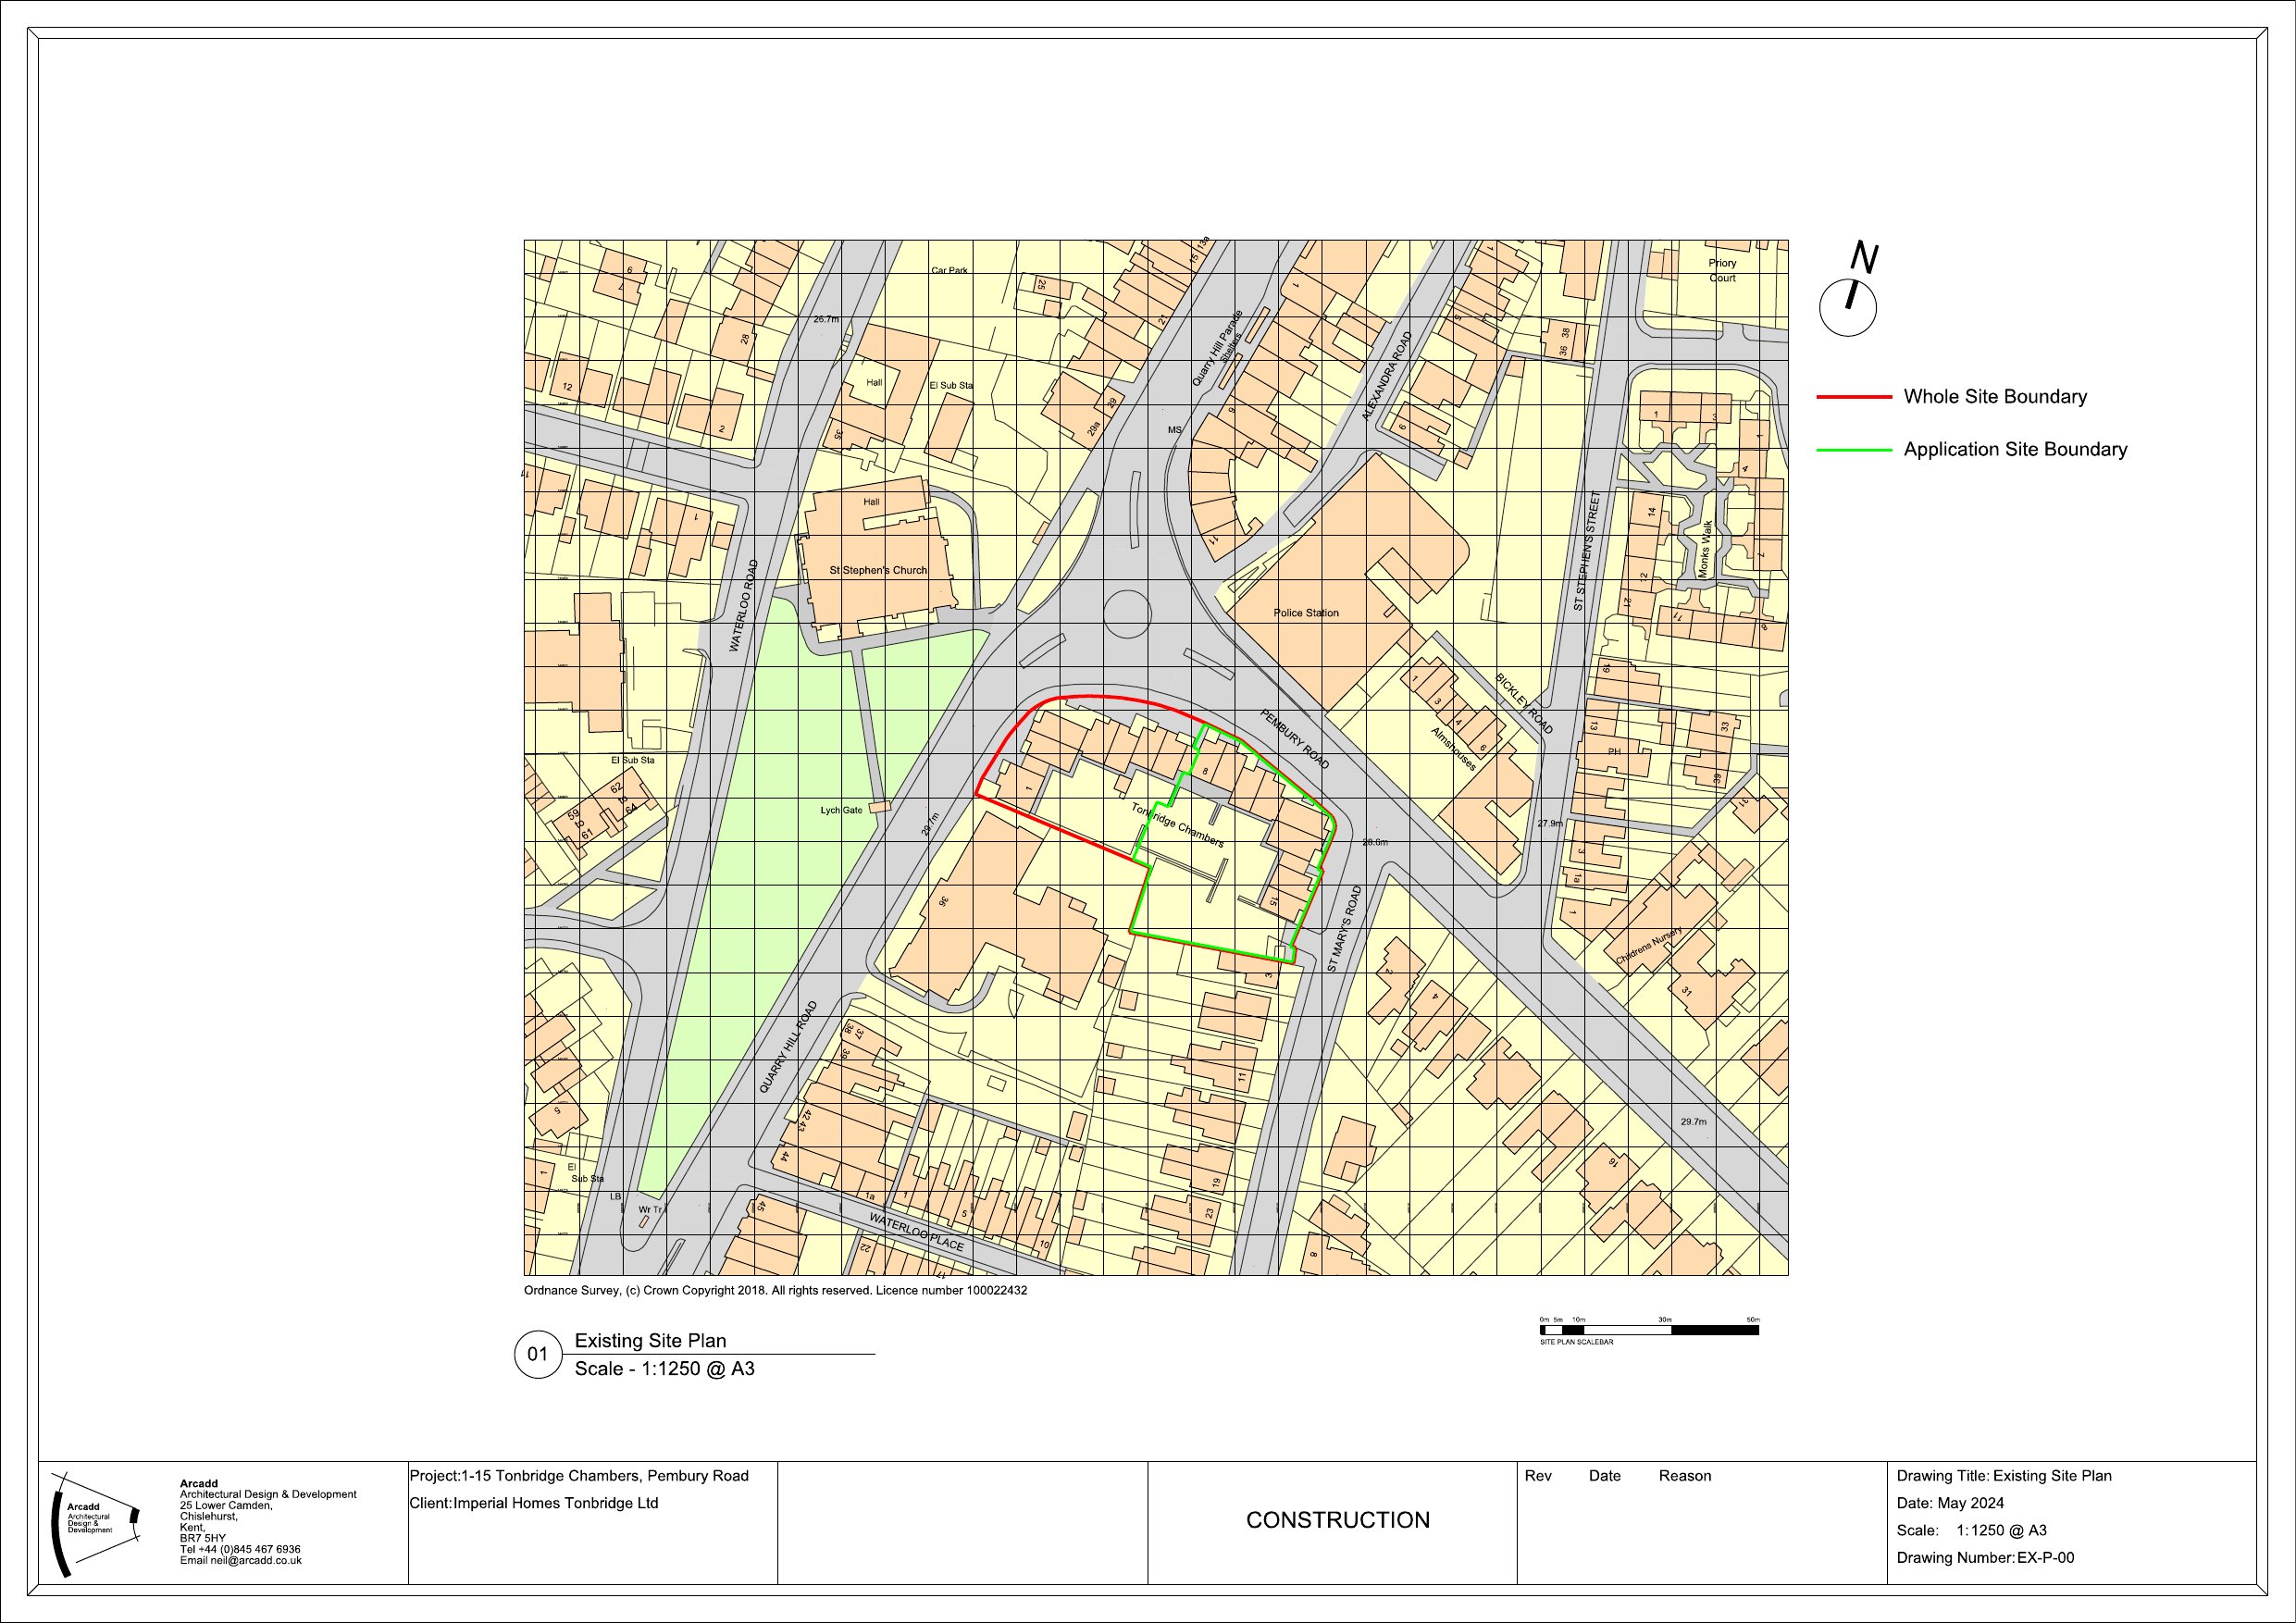Image resolution: width=2296 pixels, height=1623 pixels.
Task: Click the CONSTRUCTION status text in the title block
Action: (1337, 1520)
